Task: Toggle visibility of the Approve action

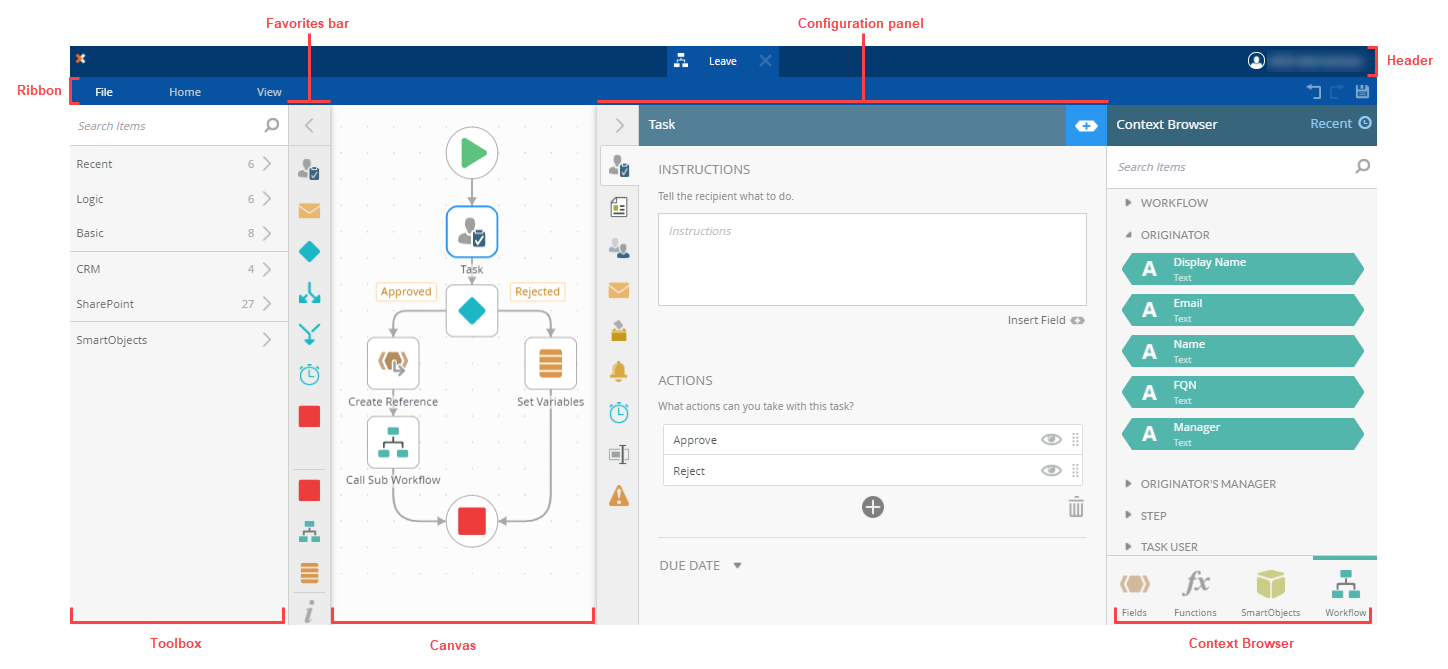Action: [1050, 440]
